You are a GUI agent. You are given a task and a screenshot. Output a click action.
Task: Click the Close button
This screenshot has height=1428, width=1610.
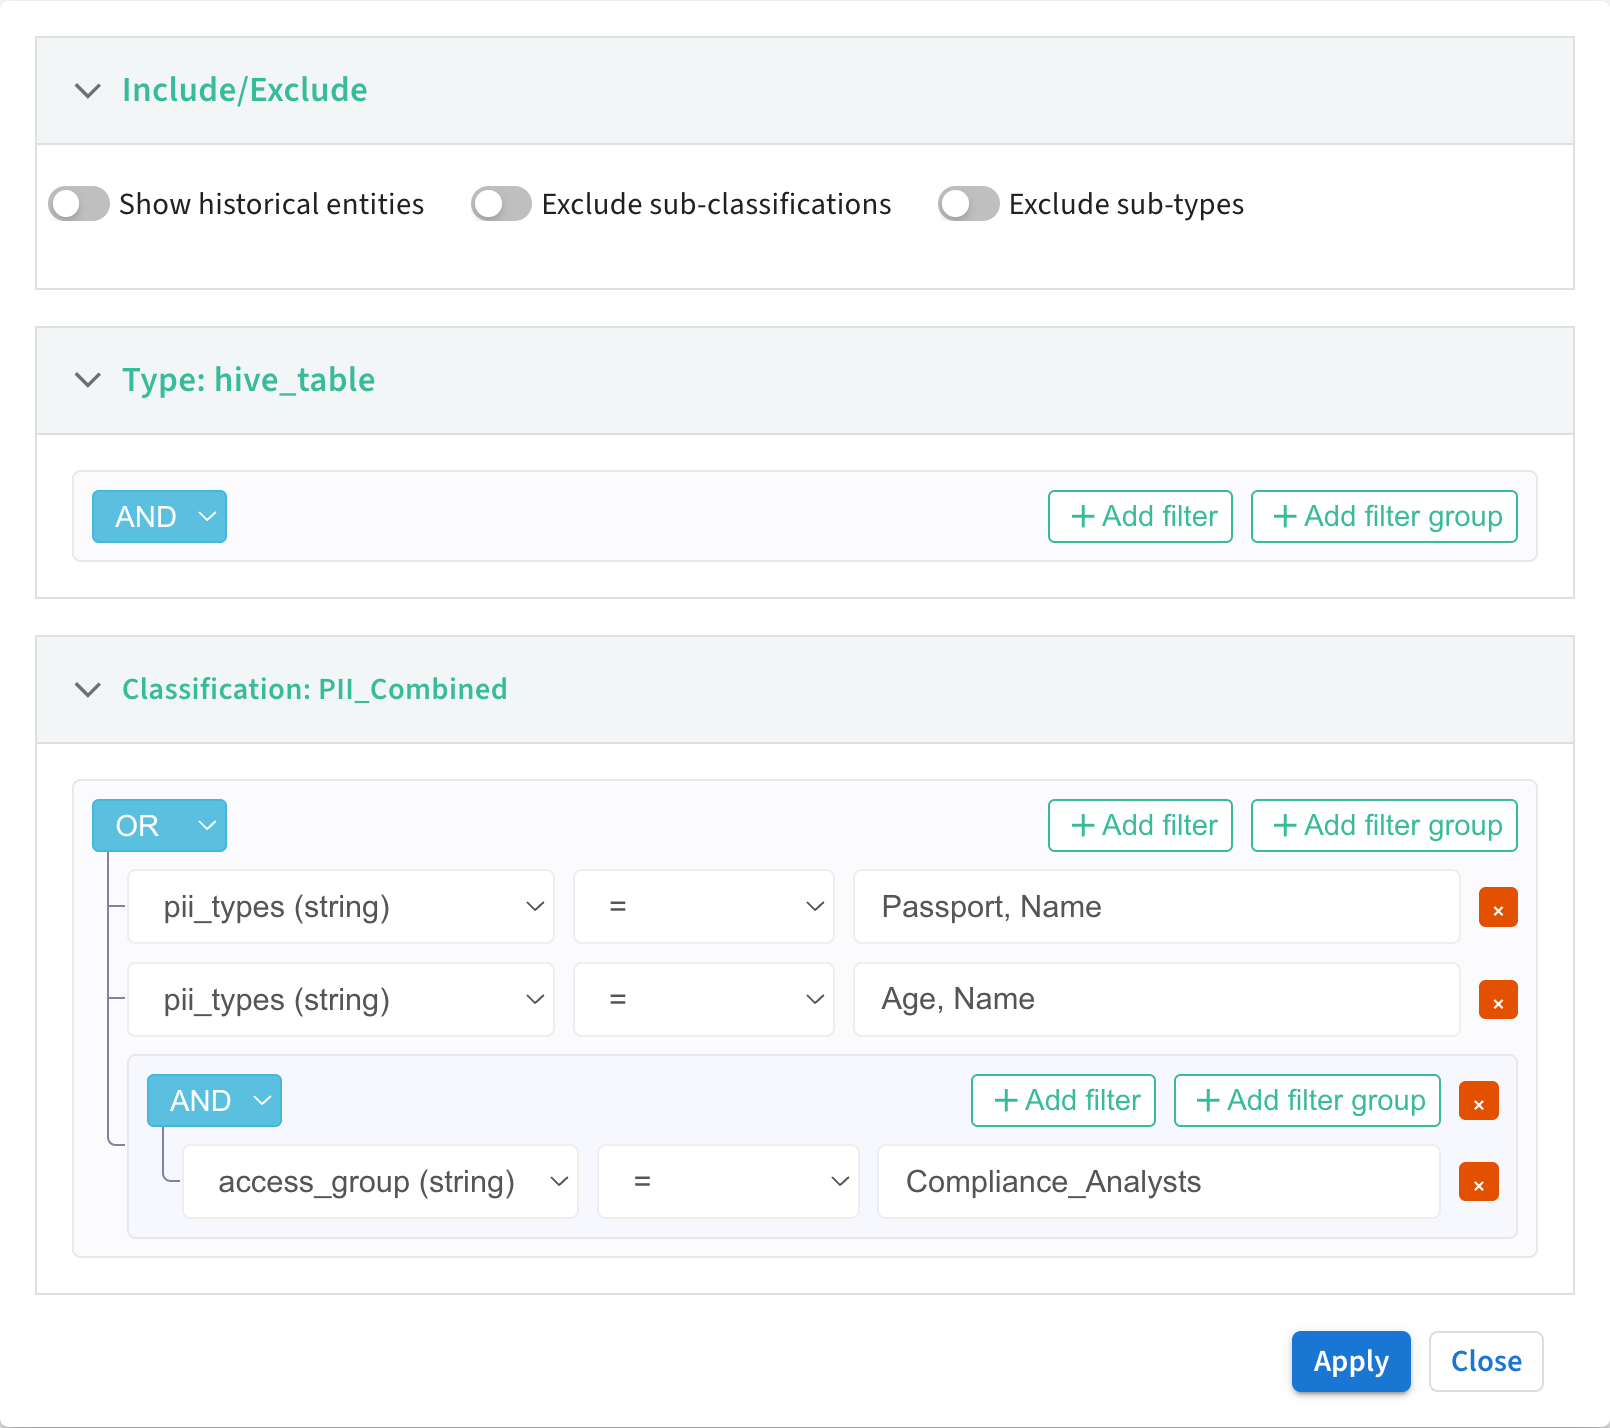pos(1485,1361)
